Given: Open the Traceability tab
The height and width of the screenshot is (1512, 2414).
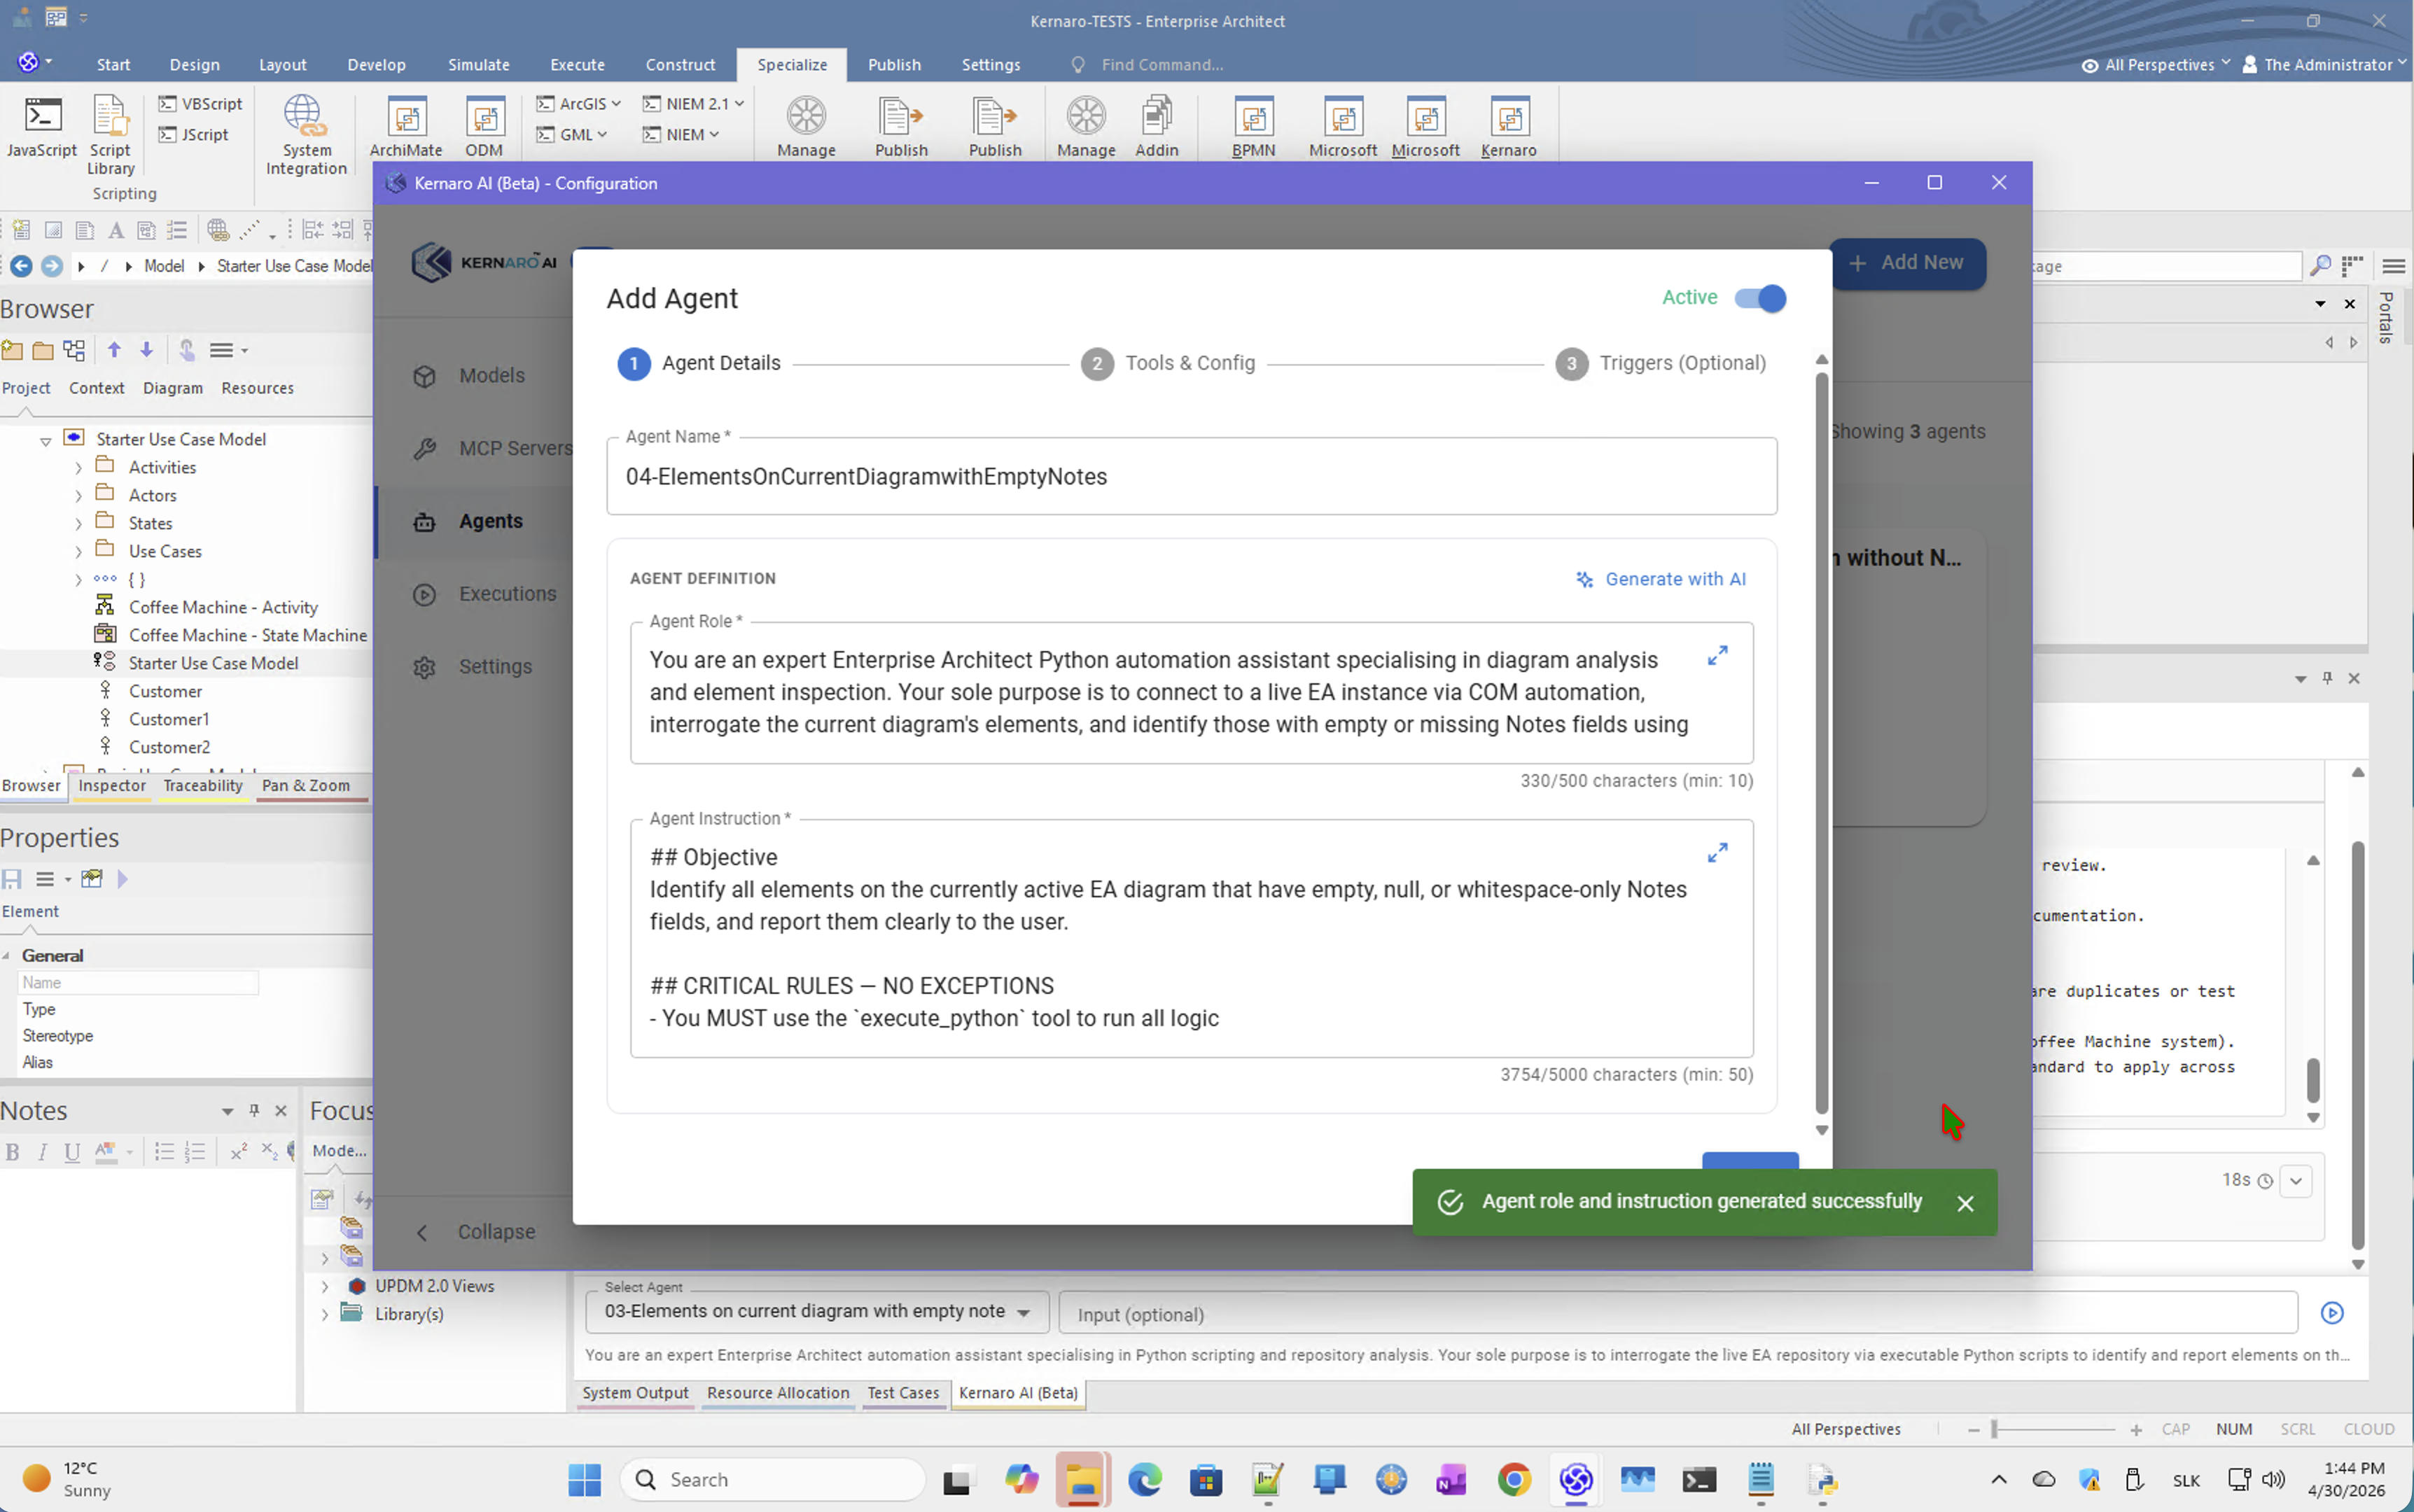Looking at the screenshot, I should 203,786.
